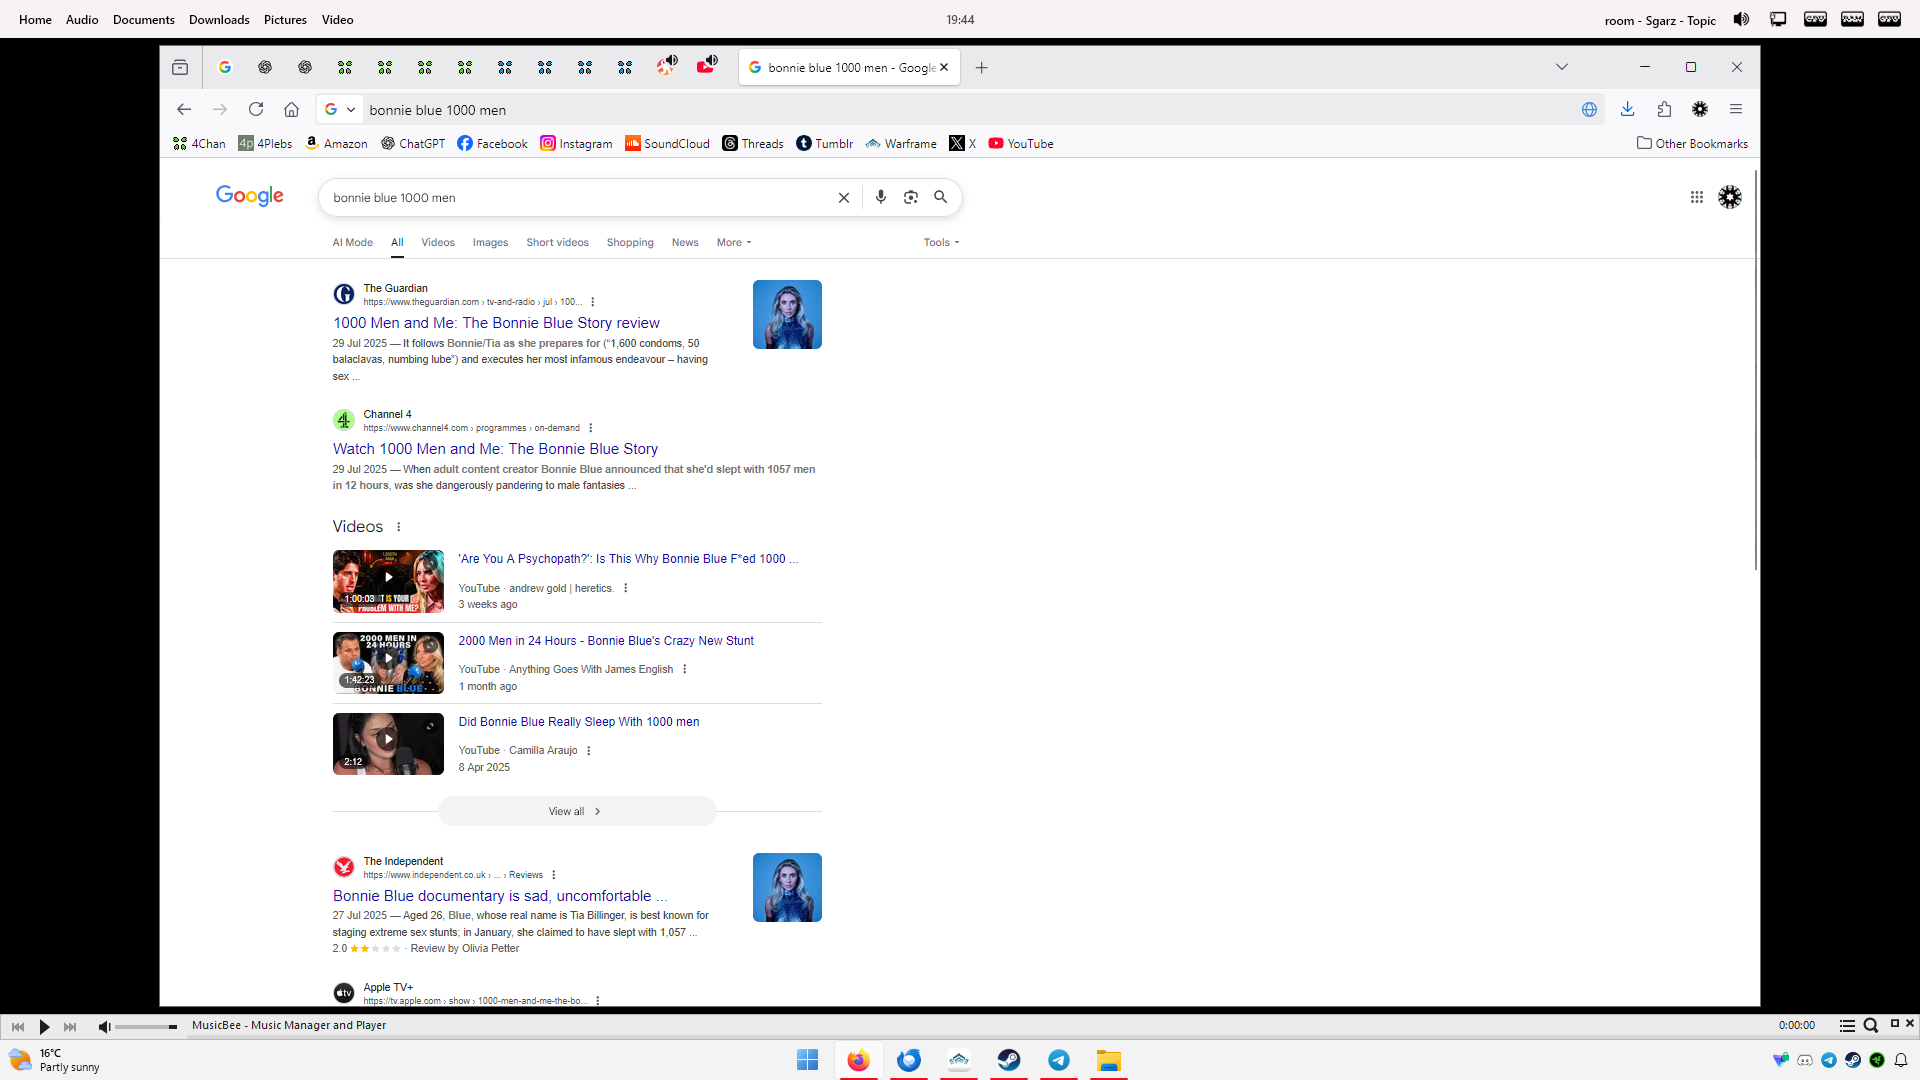Open options for Channel 4 result
1920x1080 pixels.
point(591,428)
